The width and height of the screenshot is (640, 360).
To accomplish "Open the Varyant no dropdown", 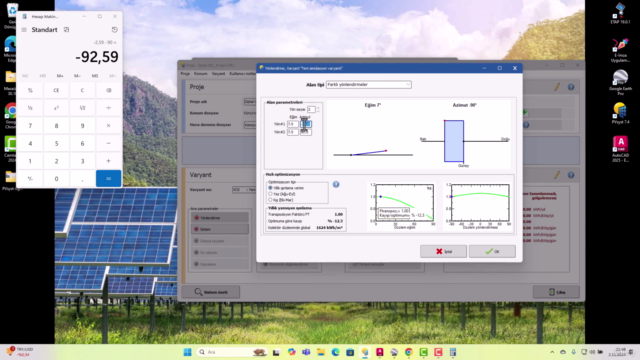I will tap(244, 190).
